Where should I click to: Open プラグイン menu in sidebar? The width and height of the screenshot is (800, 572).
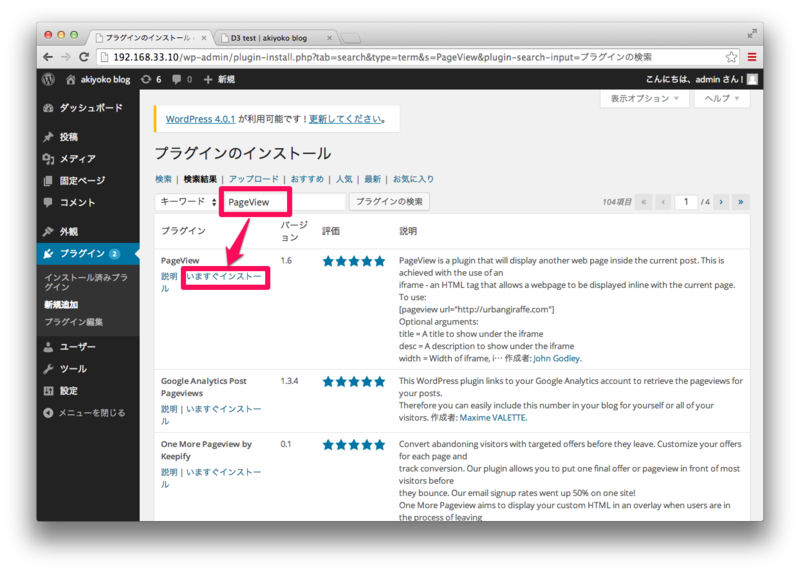(88, 254)
